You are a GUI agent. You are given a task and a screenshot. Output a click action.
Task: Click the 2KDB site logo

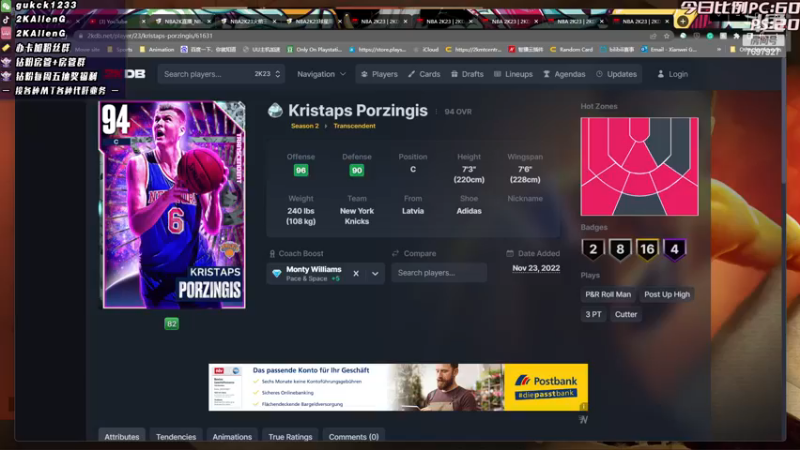pos(126,74)
